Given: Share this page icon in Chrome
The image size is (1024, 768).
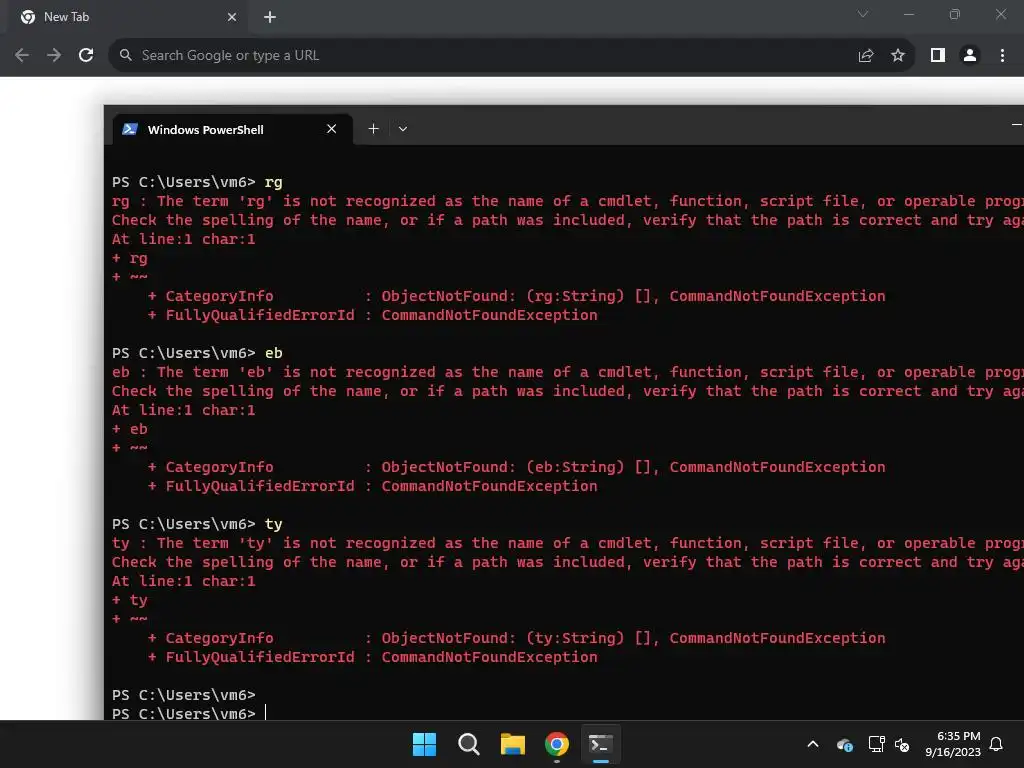Looking at the screenshot, I should point(866,56).
